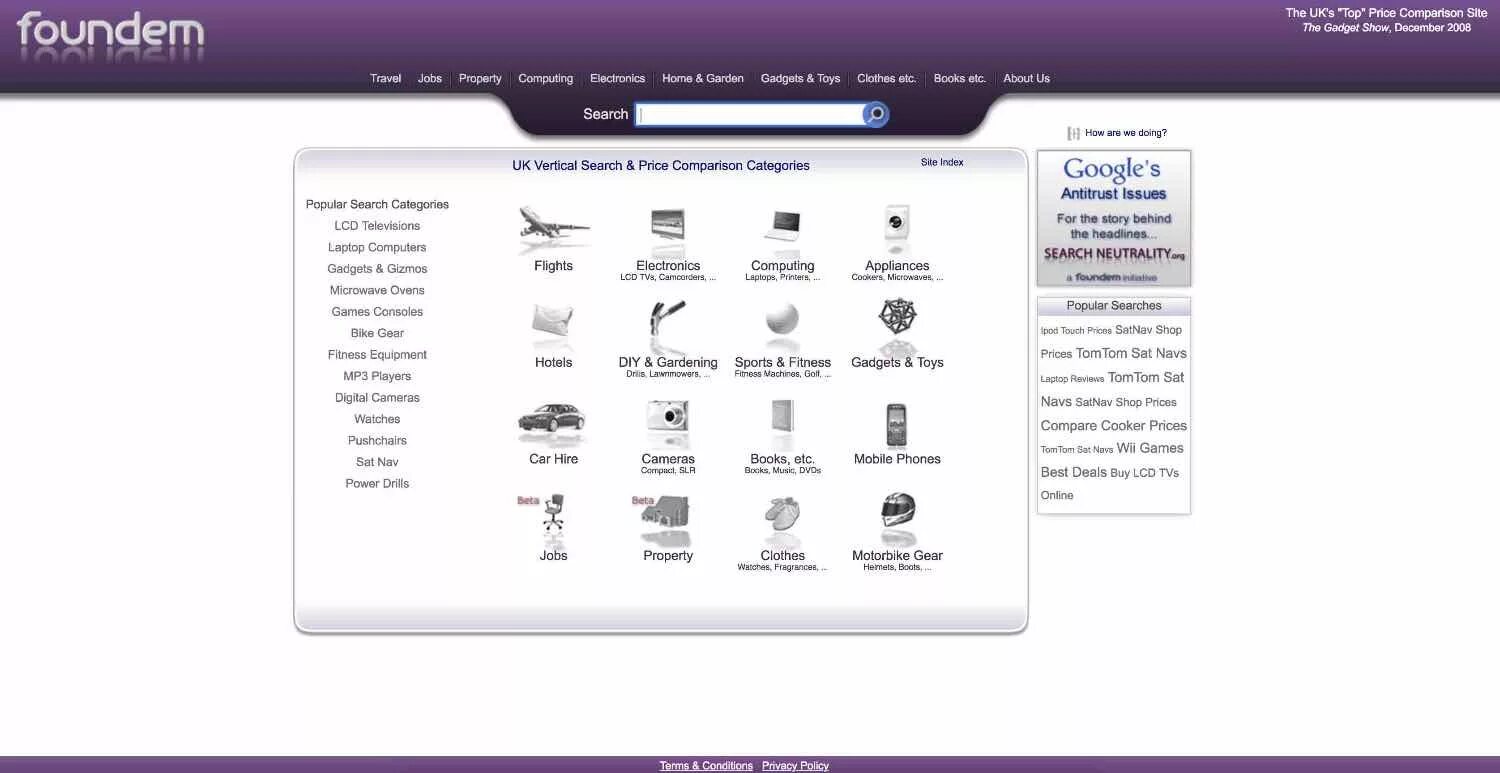This screenshot has height=773, width=1500.
Task: Open Jobs in the top navigation
Action: (x=430, y=79)
